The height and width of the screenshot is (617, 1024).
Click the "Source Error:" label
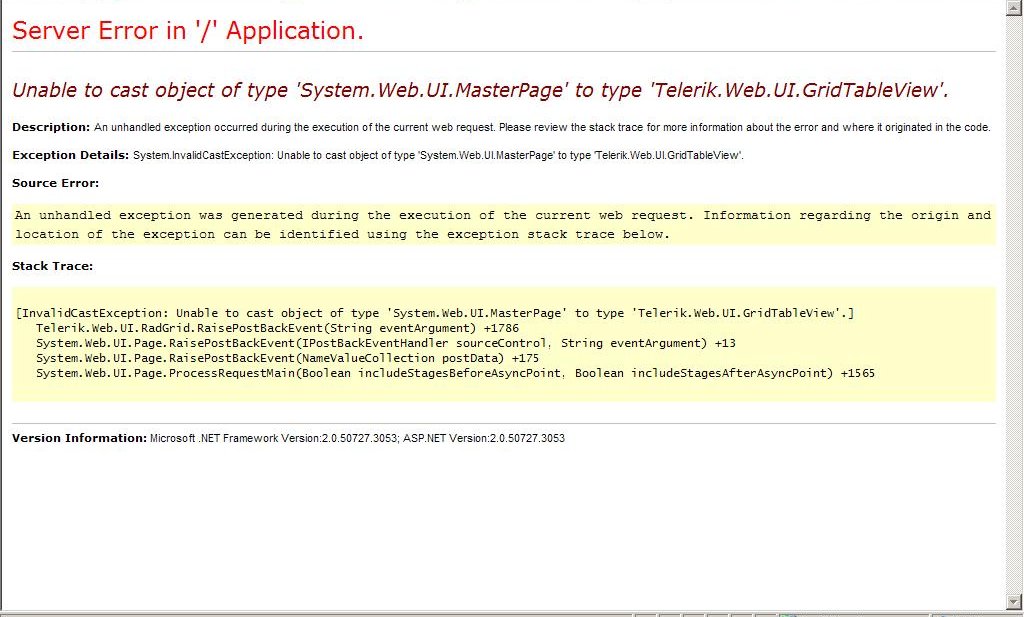point(56,183)
